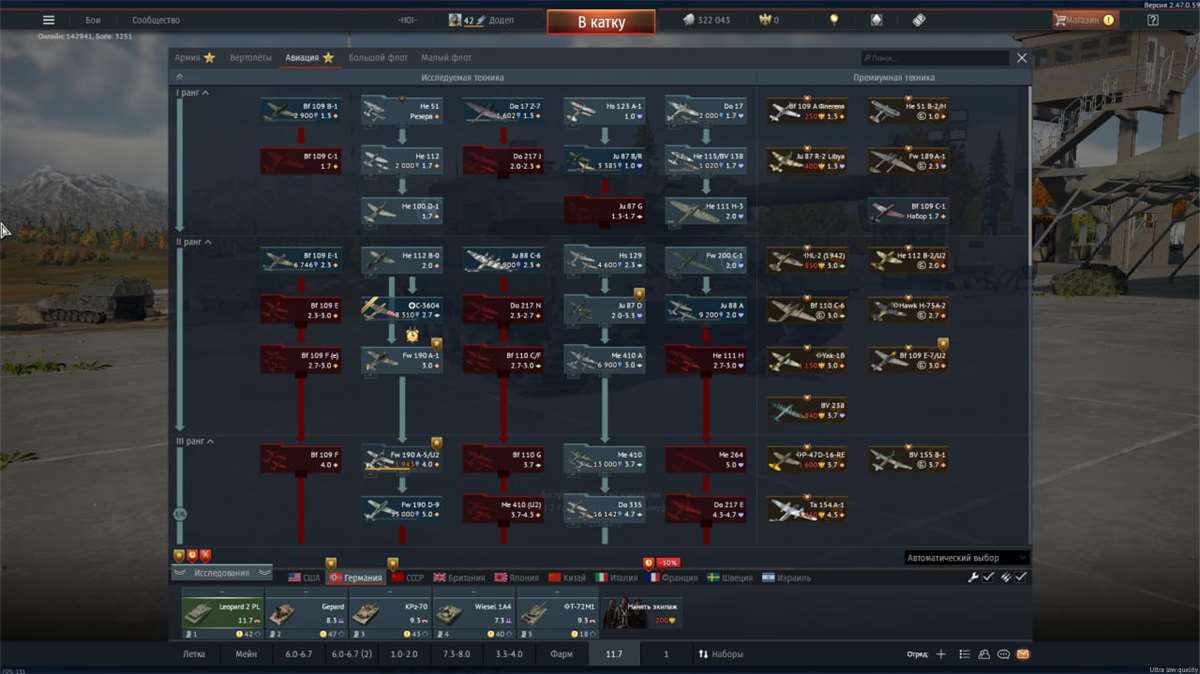Select the premium BV 238 card
The height and width of the screenshot is (674, 1200).
point(807,410)
